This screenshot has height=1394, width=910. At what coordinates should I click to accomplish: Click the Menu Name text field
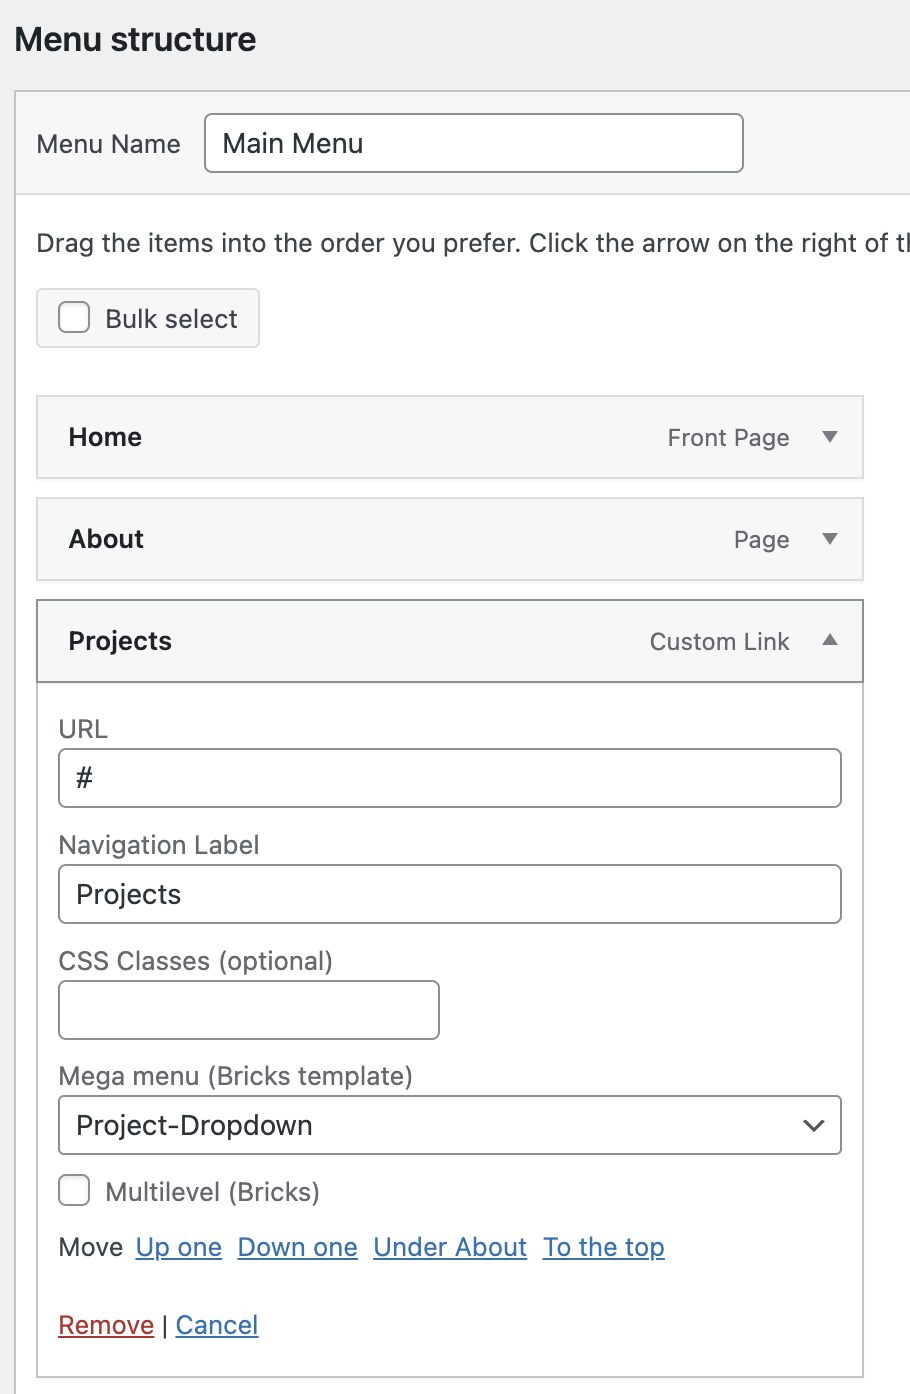pyautogui.click(x=474, y=143)
